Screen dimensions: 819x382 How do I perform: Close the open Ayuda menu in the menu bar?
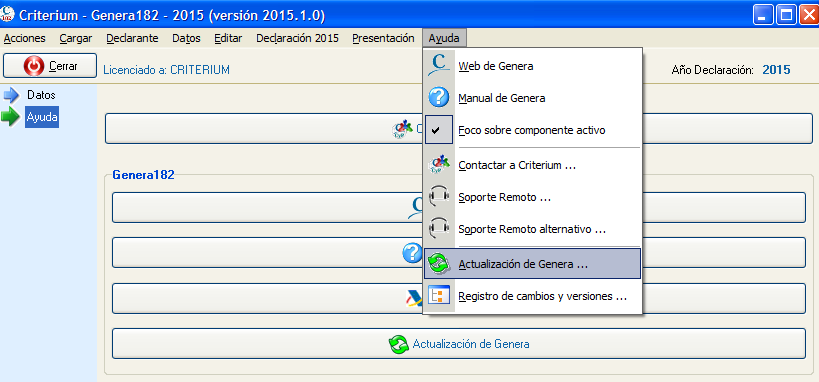coord(444,38)
